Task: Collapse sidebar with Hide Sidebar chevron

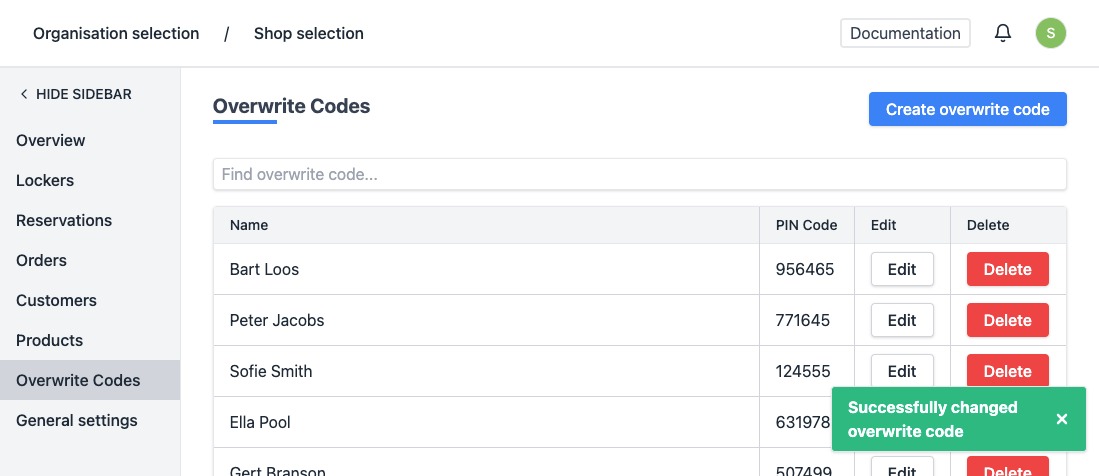Action: click(x=24, y=94)
